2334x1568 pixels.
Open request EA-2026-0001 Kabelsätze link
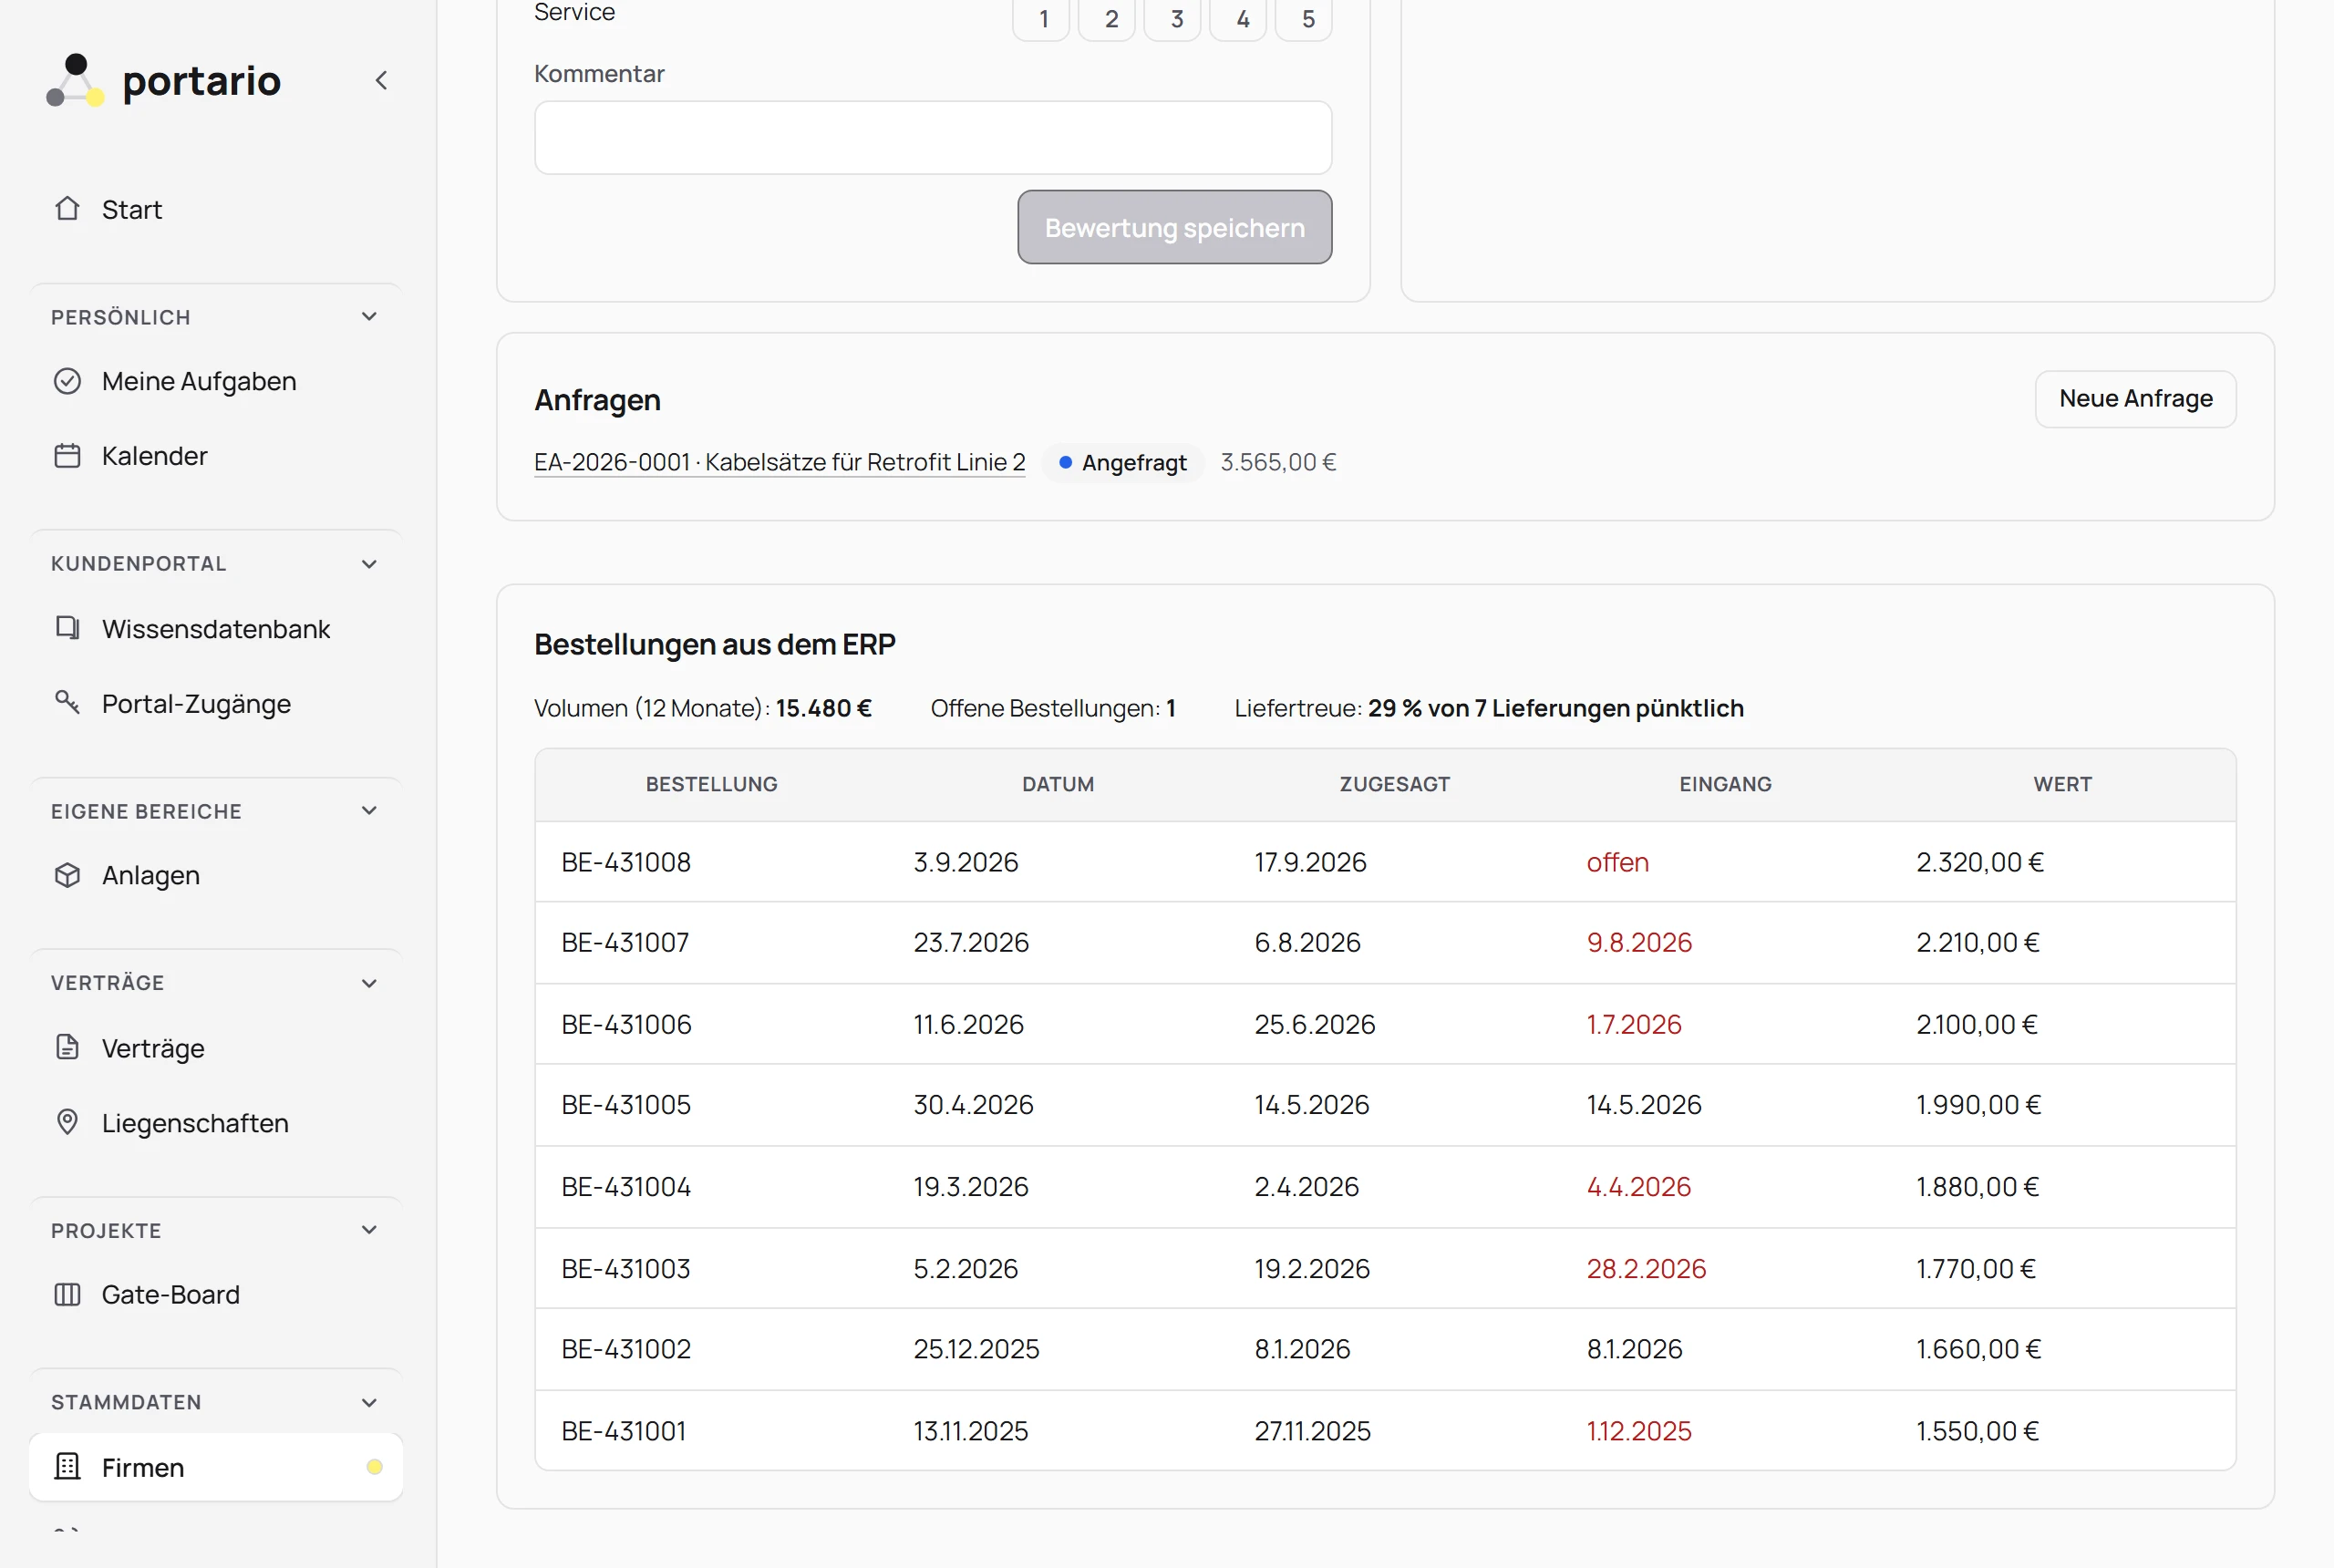click(x=779, y=462)
